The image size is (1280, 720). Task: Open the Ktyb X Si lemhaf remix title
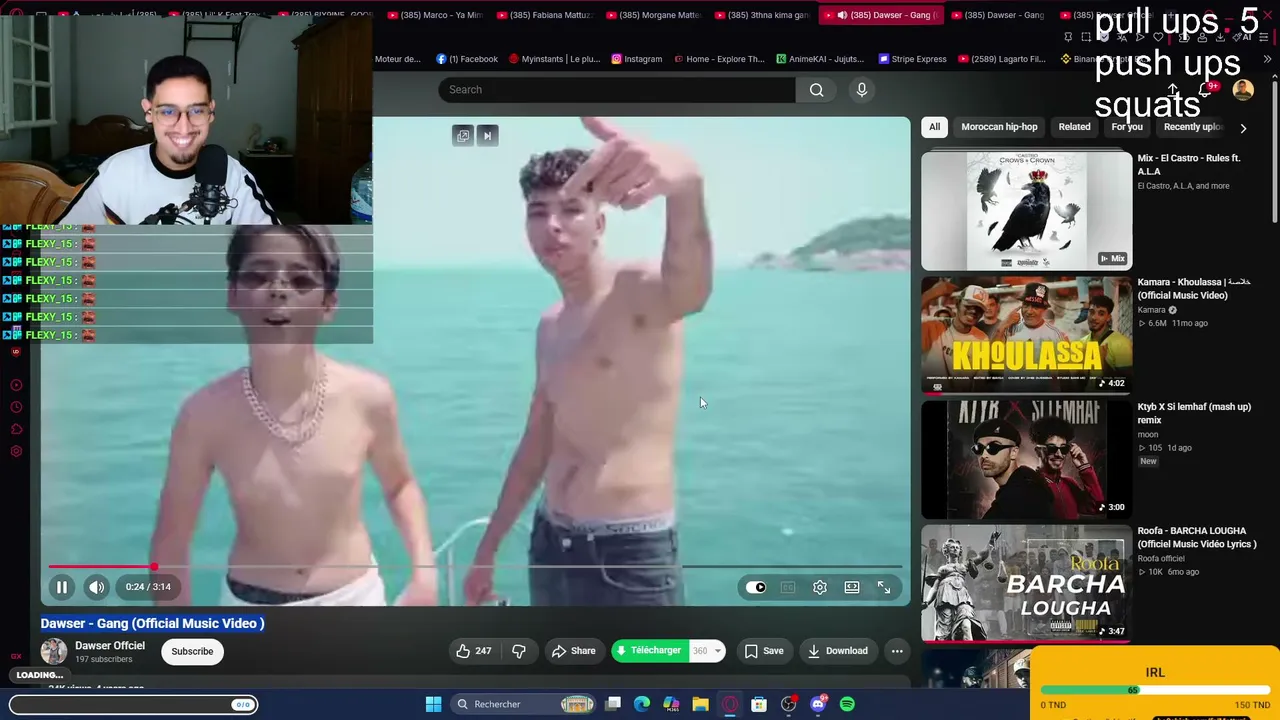1194,414
